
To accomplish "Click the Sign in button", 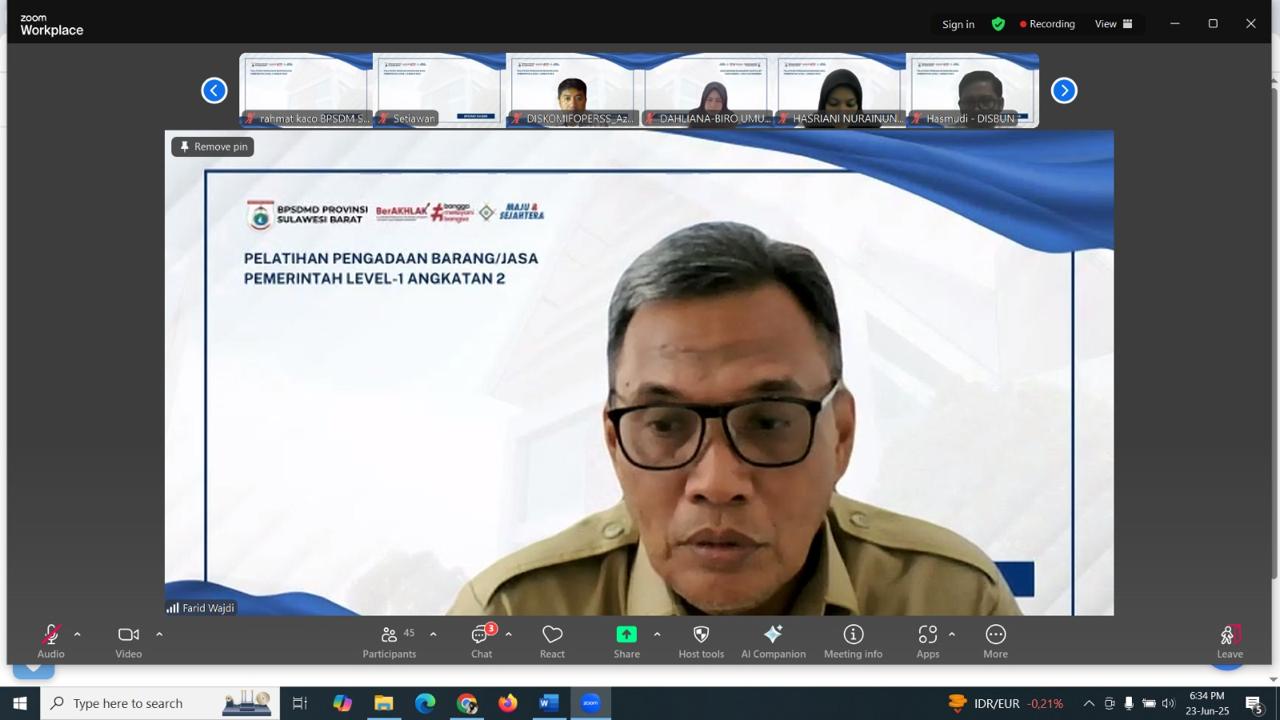I will pos(958,24).
